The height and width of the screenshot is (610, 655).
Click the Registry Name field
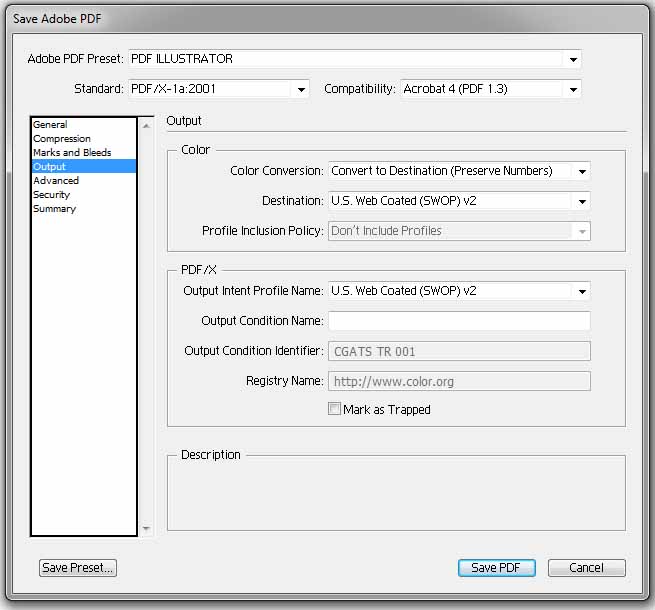click(459, 381)
